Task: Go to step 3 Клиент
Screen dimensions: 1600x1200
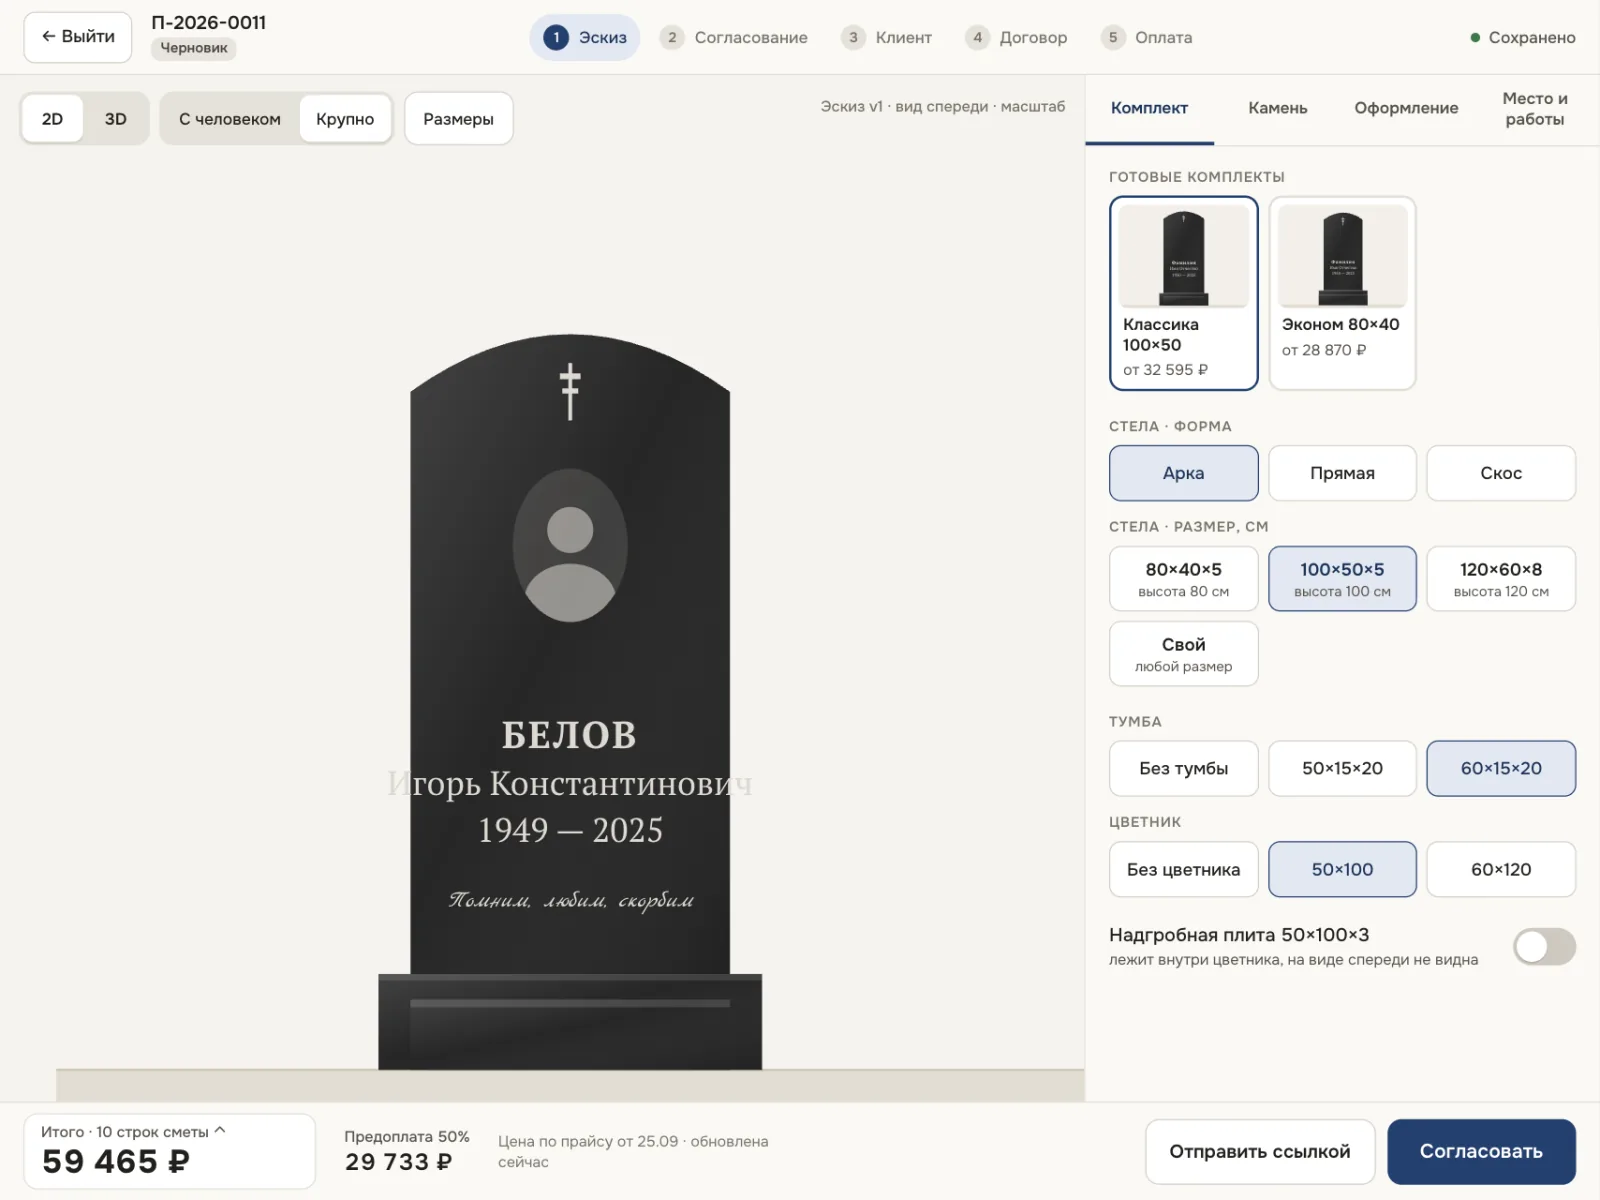Action: click(x=886, y=37)
